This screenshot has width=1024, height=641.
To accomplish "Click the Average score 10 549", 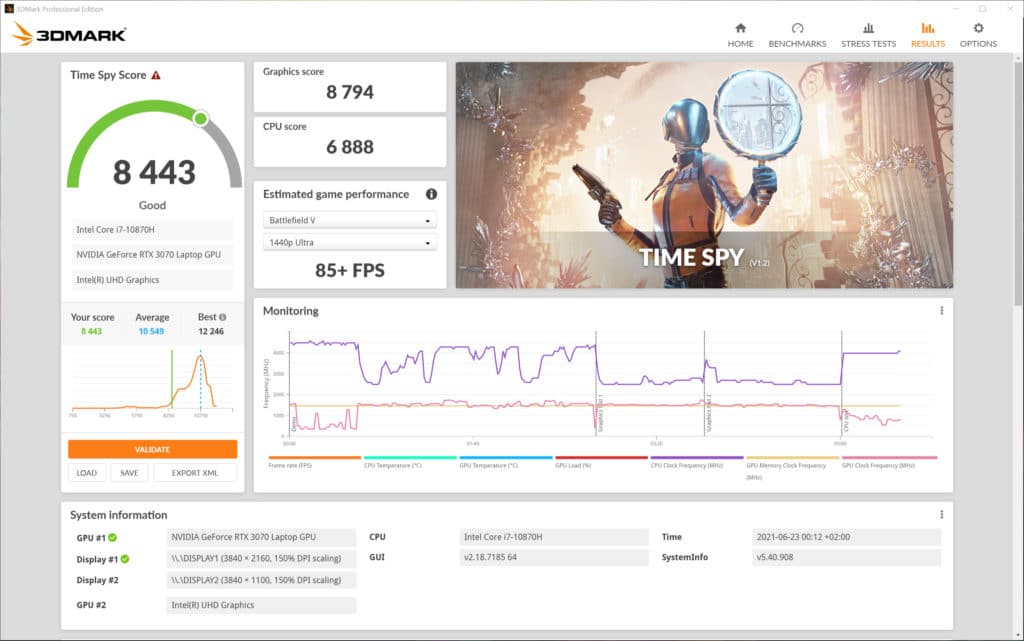I will [x=152, y=331].
